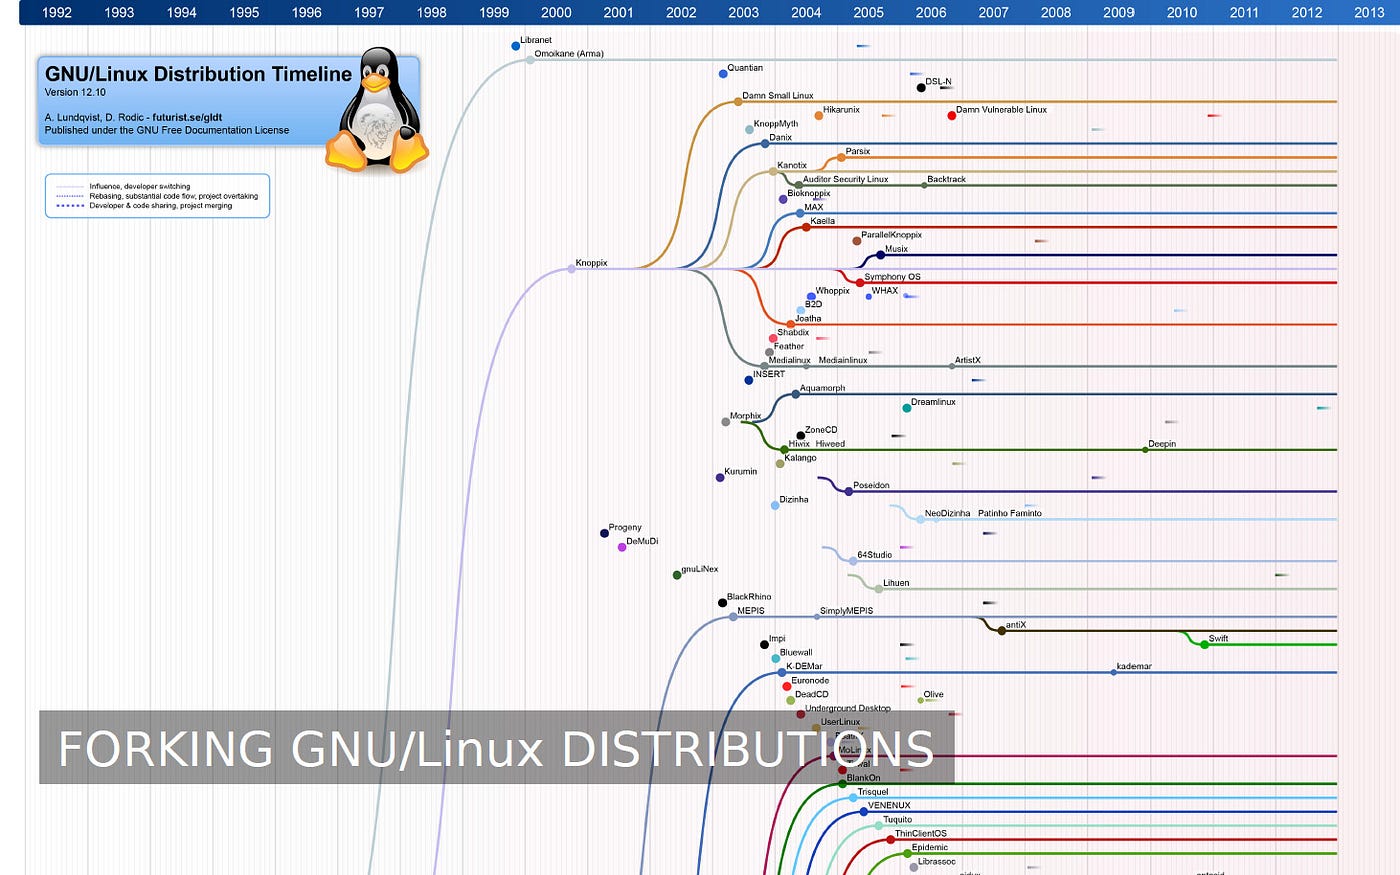Click the Backtrack label
The width and height of the screenshot is (1400, 875).
946,180
